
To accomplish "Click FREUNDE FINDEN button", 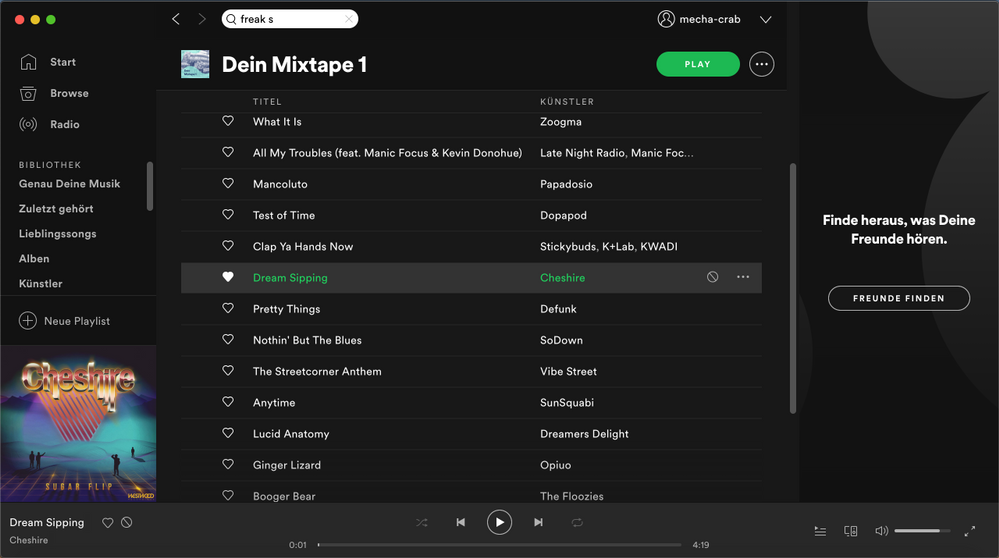I will click(898, 298).
